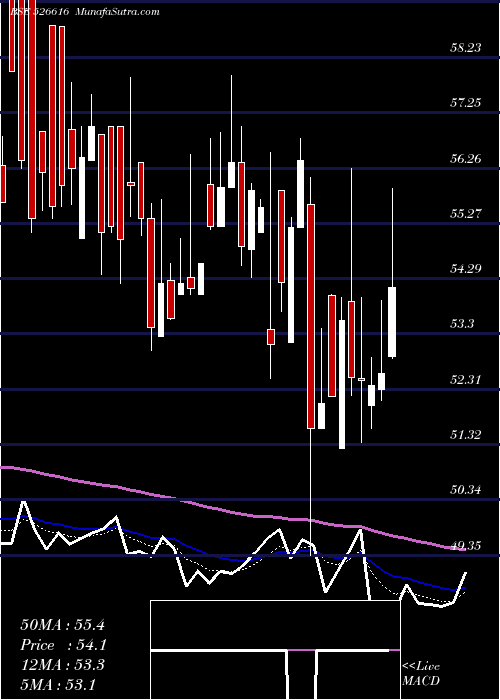Click the 50.34 price axis label

click(466, 490)
